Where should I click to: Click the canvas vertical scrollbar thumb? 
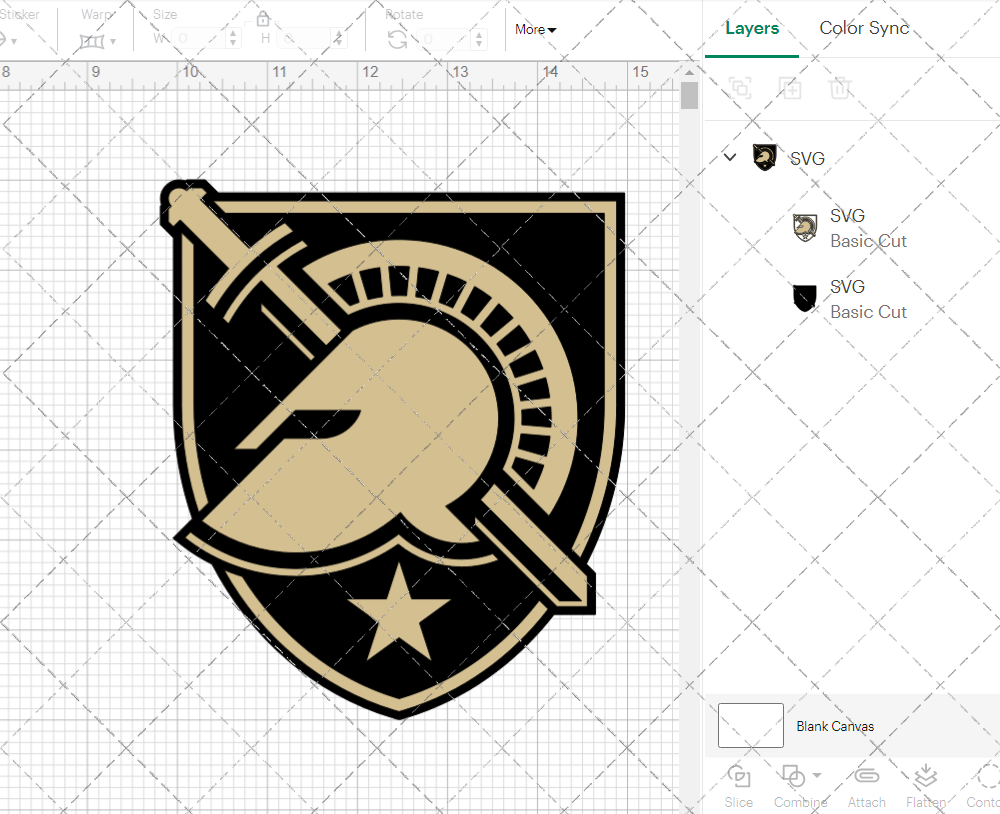pyautogui.click(x=689, y=96)
